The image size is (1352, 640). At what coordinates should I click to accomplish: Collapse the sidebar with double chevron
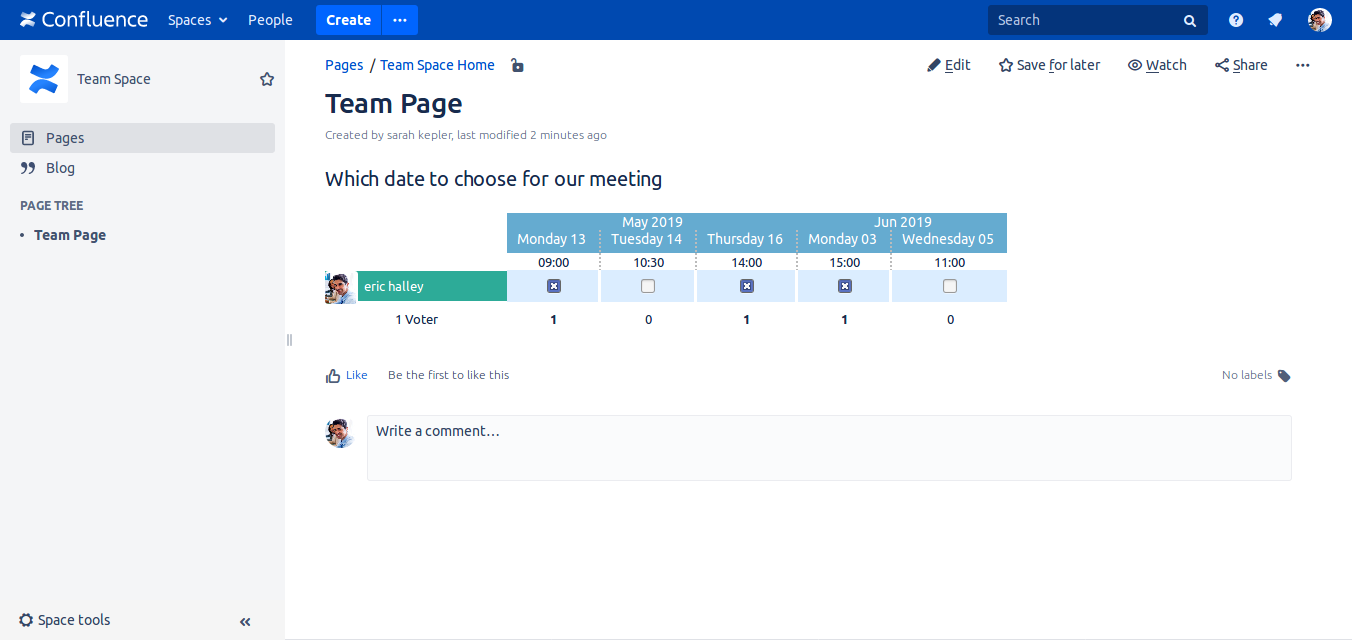[x=245, y=621]
